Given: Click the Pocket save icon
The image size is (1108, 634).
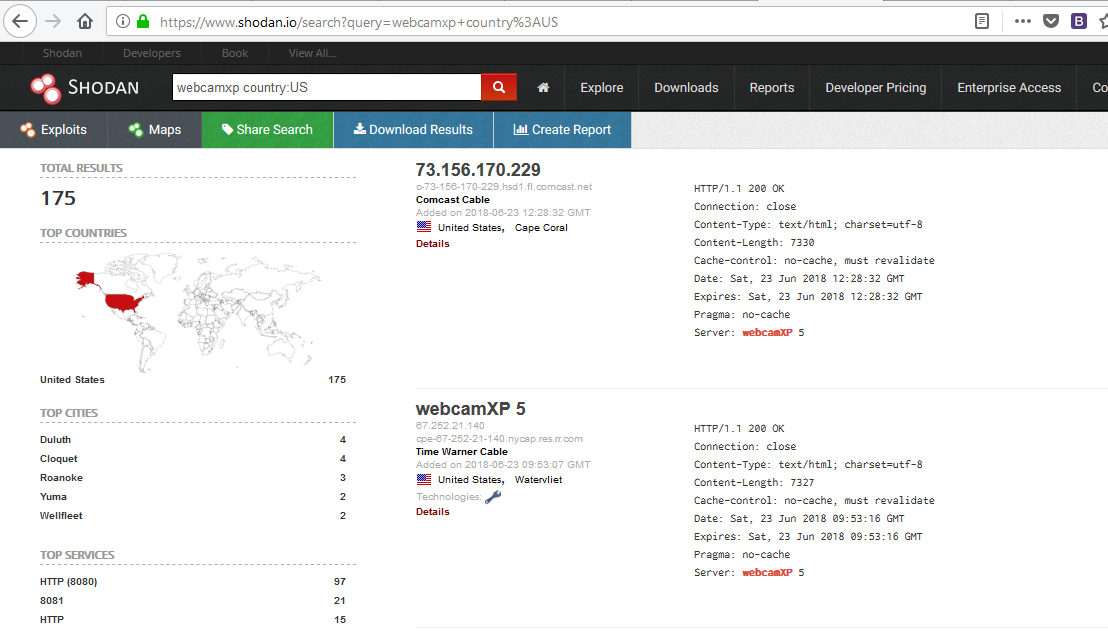Looking at the screenshot, I should click(x=1051, y=21).
